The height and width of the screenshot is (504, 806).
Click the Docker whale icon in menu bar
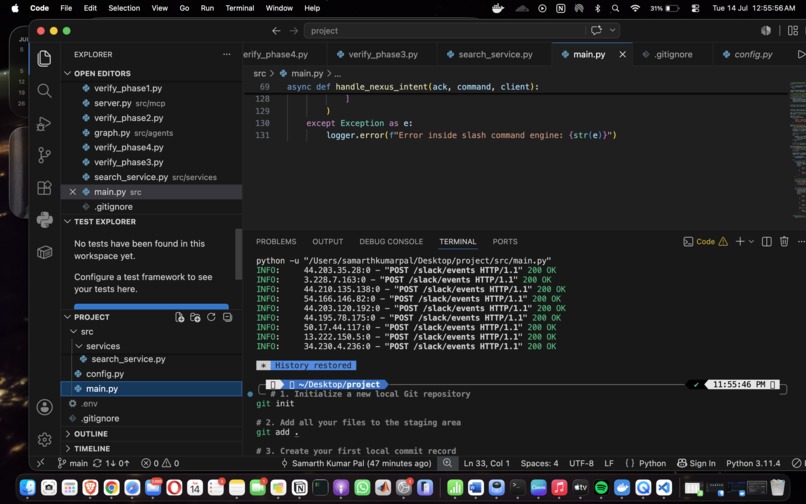(498, 8)
